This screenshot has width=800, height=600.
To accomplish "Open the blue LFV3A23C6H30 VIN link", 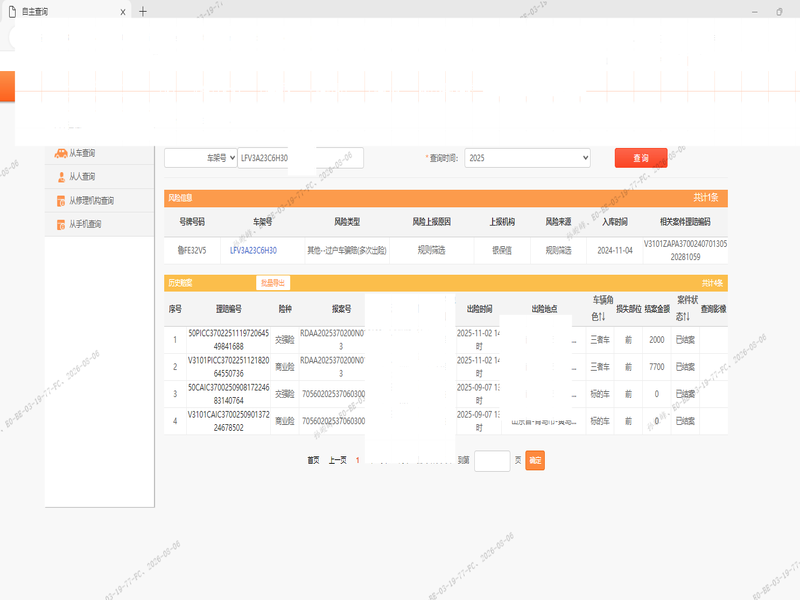I will [253, 251].
